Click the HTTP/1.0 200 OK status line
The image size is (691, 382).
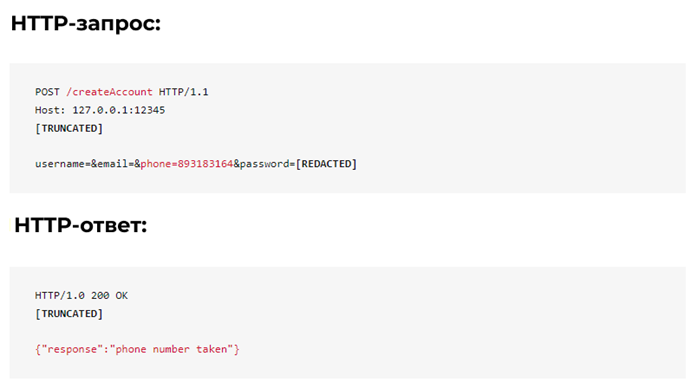point(82,295)
